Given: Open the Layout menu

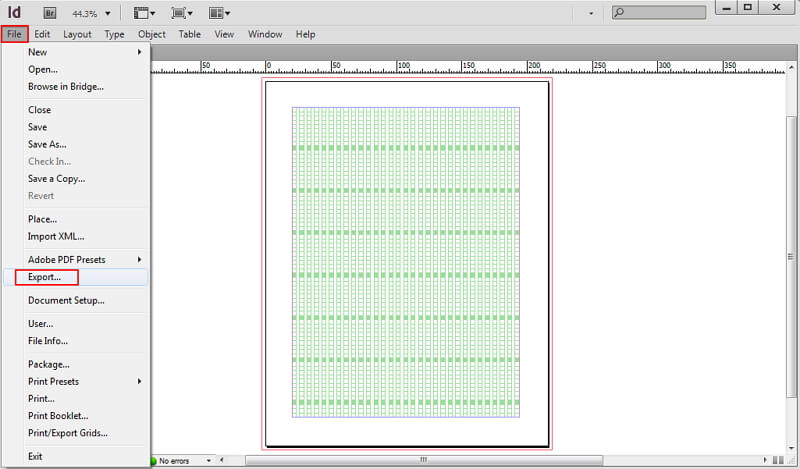Looking at the screenshot, I should 77,34.
